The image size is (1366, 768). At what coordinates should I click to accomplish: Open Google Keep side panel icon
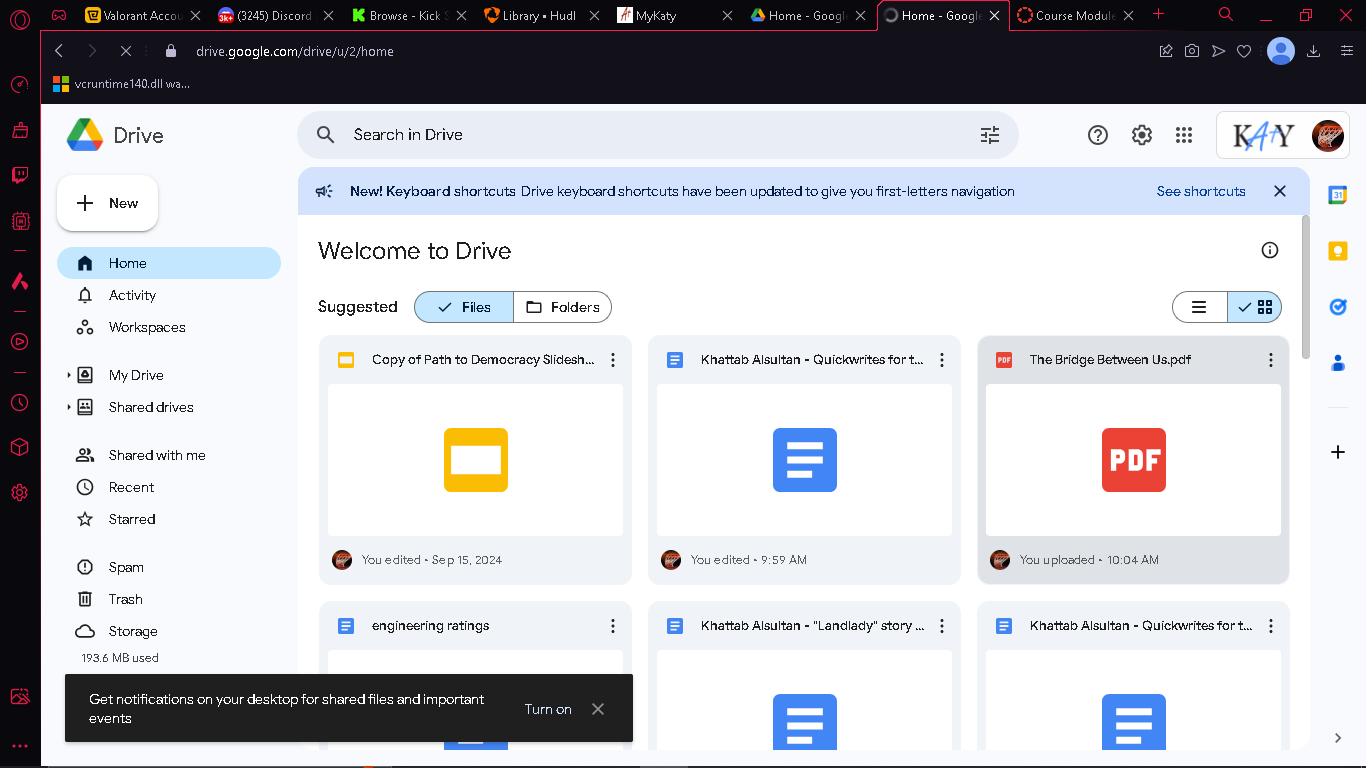coord(1337,251)
